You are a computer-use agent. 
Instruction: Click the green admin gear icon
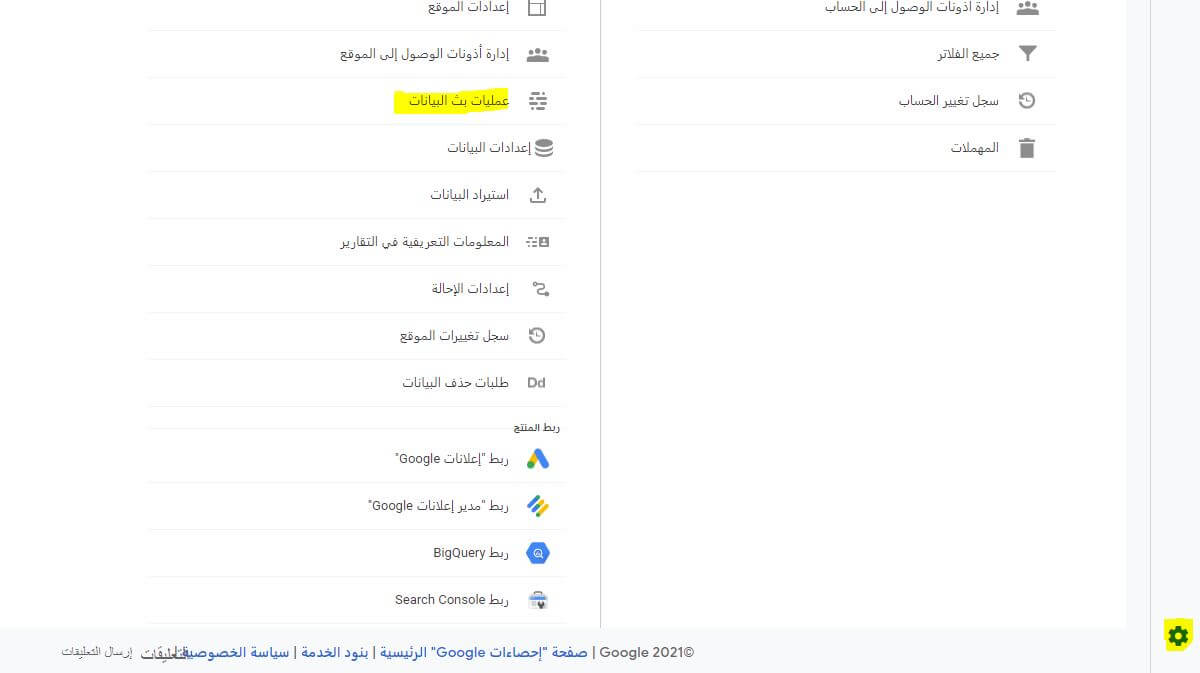(1178, 635)
